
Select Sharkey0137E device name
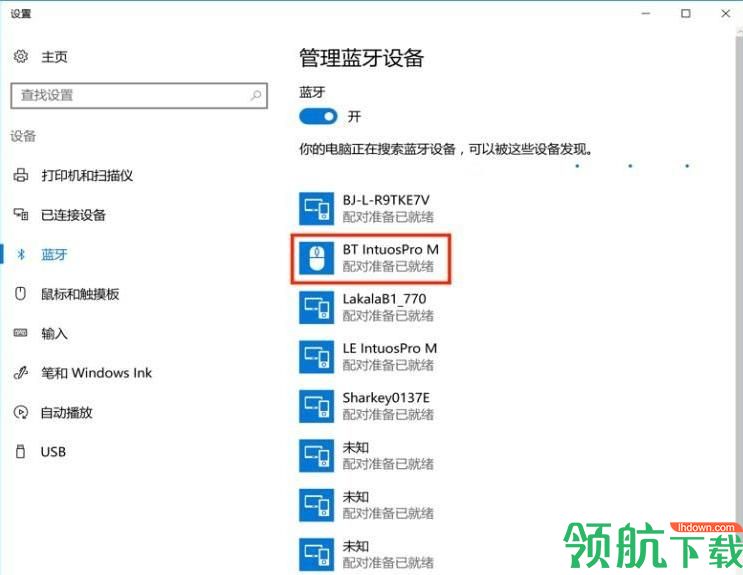pyautogui.click(x=386, y=398)
